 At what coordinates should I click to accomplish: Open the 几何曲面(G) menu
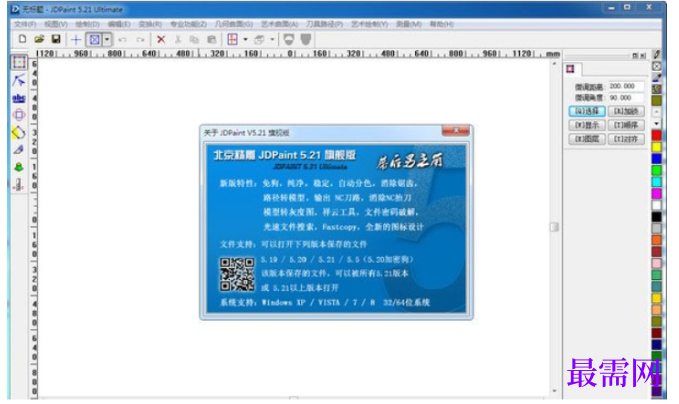coord(234,24)
